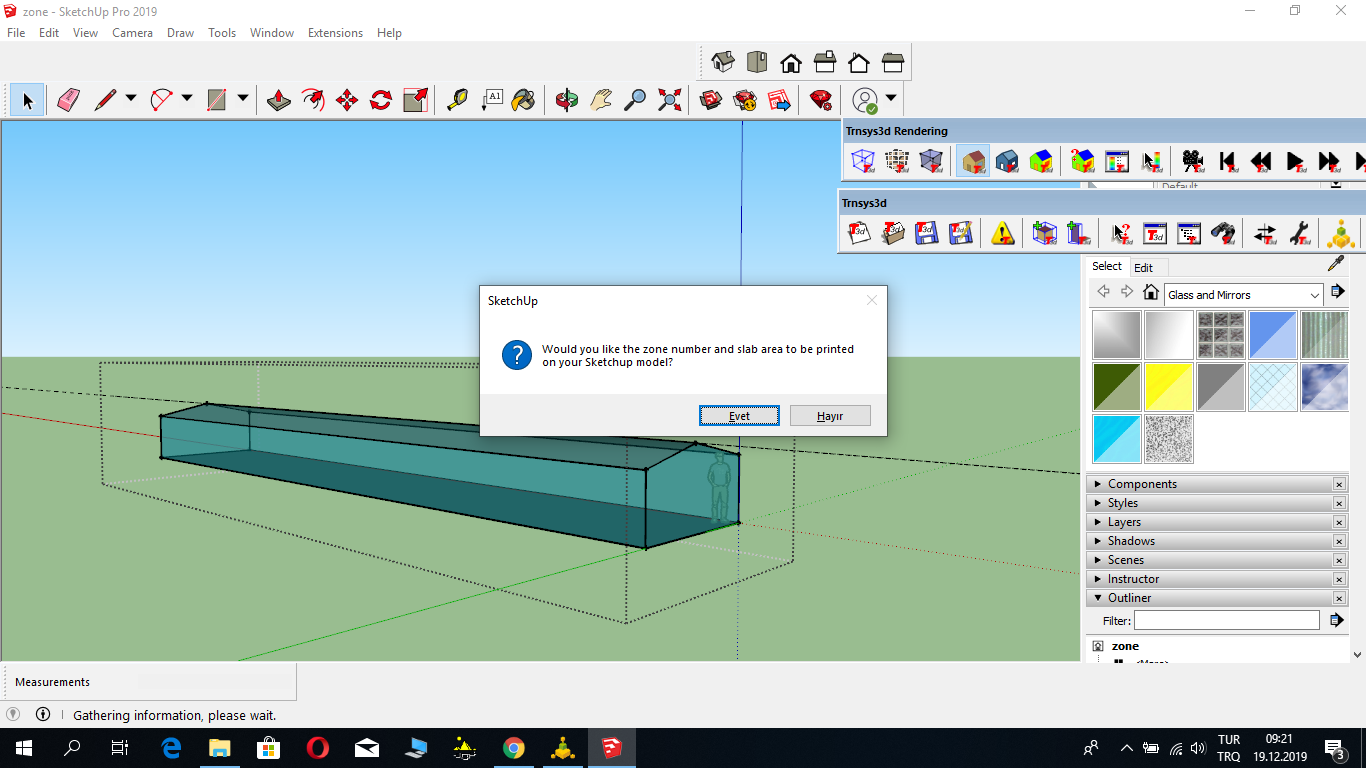Select the Zoom magnifier tool

click(635, 100)
